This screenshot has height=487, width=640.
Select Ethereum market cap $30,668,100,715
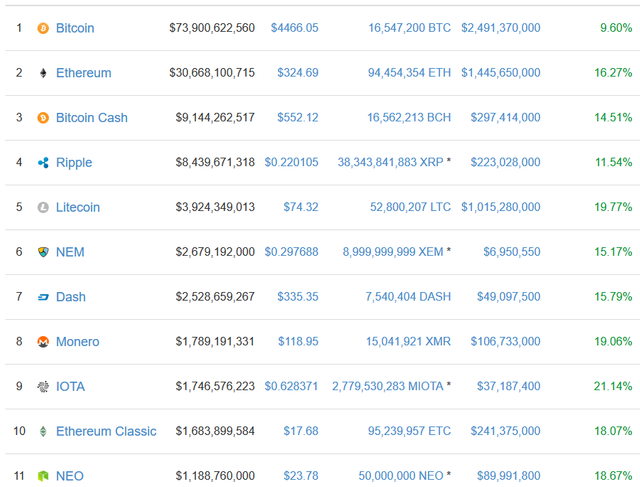pyautogui.click(x=212, y=73)
